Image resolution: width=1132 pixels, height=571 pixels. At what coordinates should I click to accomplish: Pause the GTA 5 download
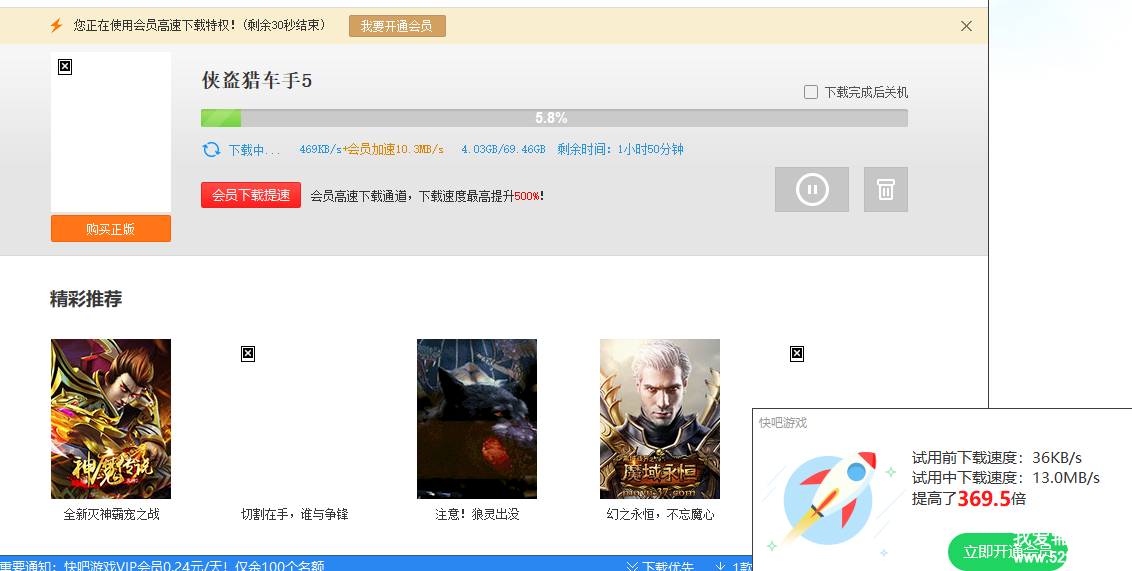811,190
